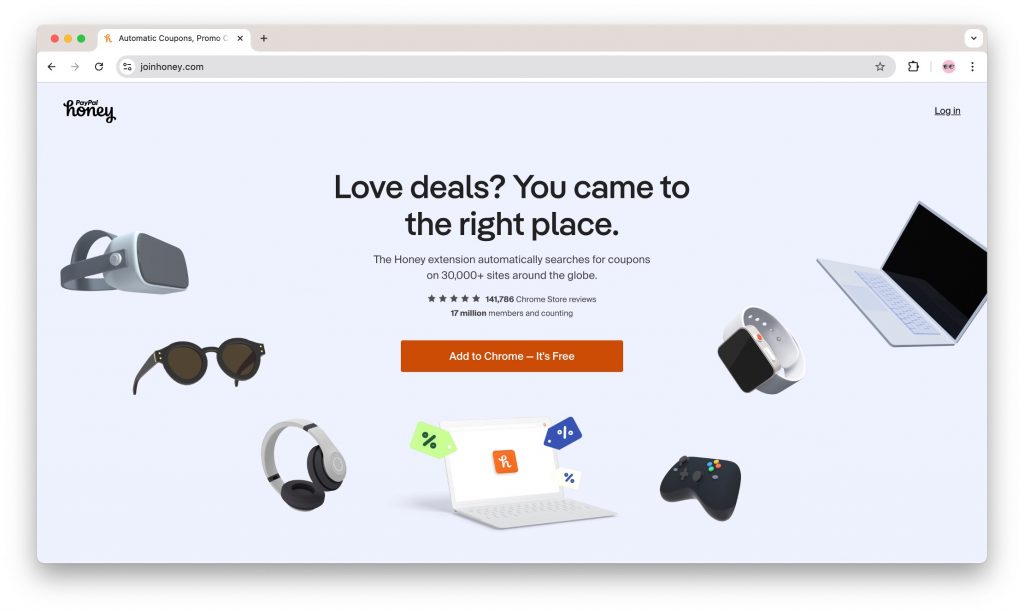Click the browser back arrow

[x=52, y=67]
